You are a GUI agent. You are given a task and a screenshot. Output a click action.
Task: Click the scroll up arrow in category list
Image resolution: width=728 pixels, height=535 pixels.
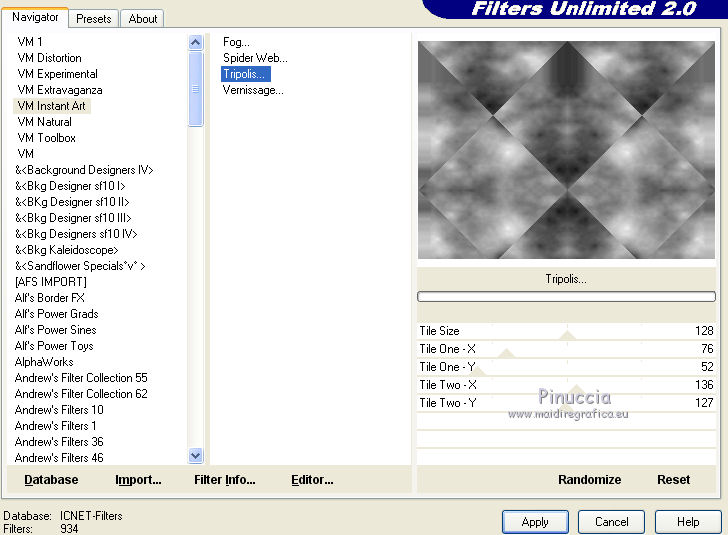point(195,43)
